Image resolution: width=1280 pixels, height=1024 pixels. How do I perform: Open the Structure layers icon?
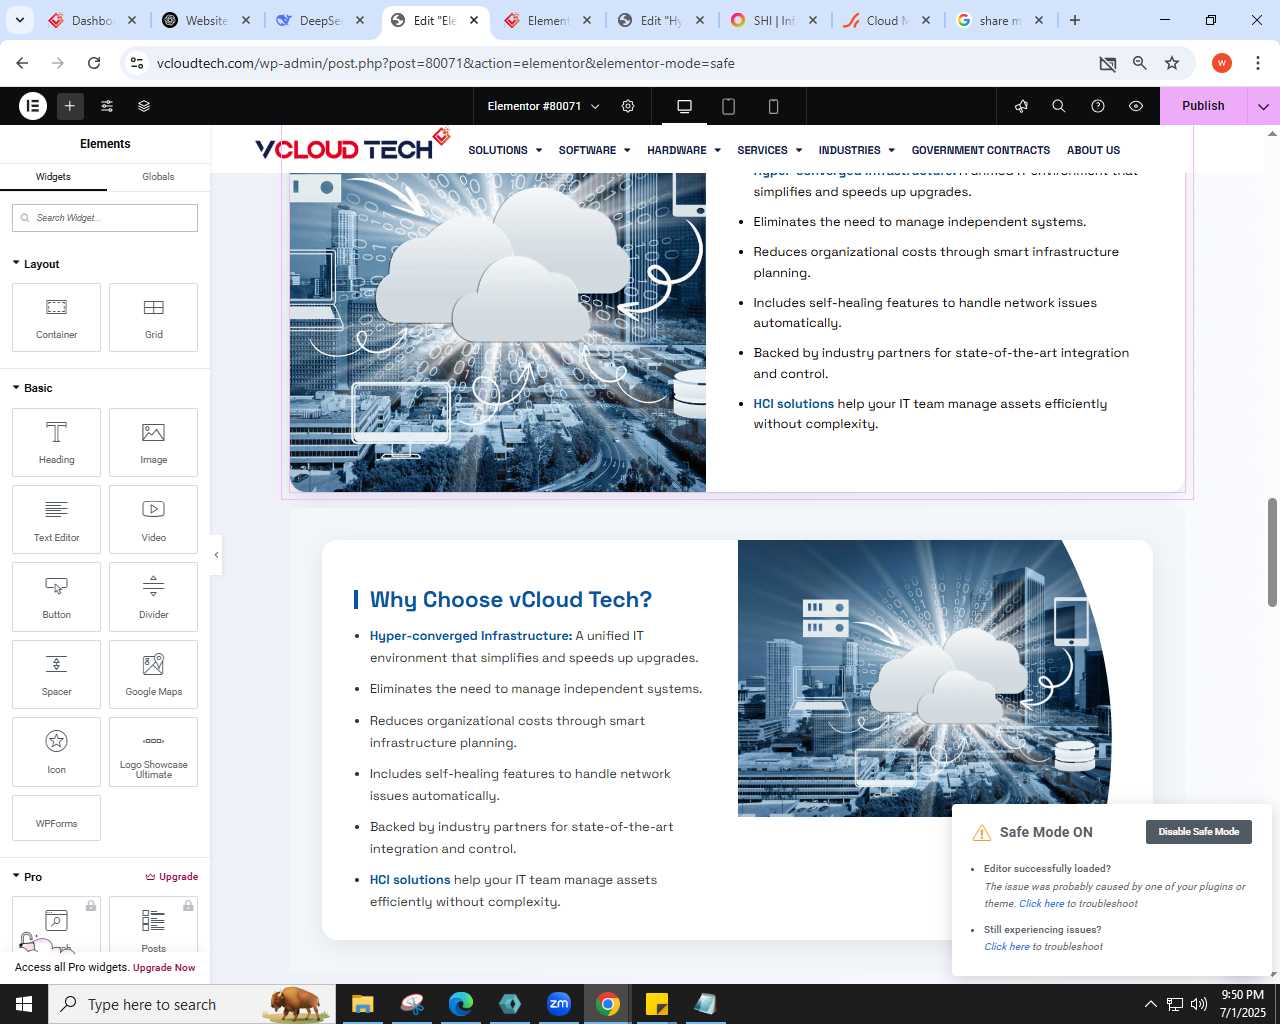pos(144,105)
